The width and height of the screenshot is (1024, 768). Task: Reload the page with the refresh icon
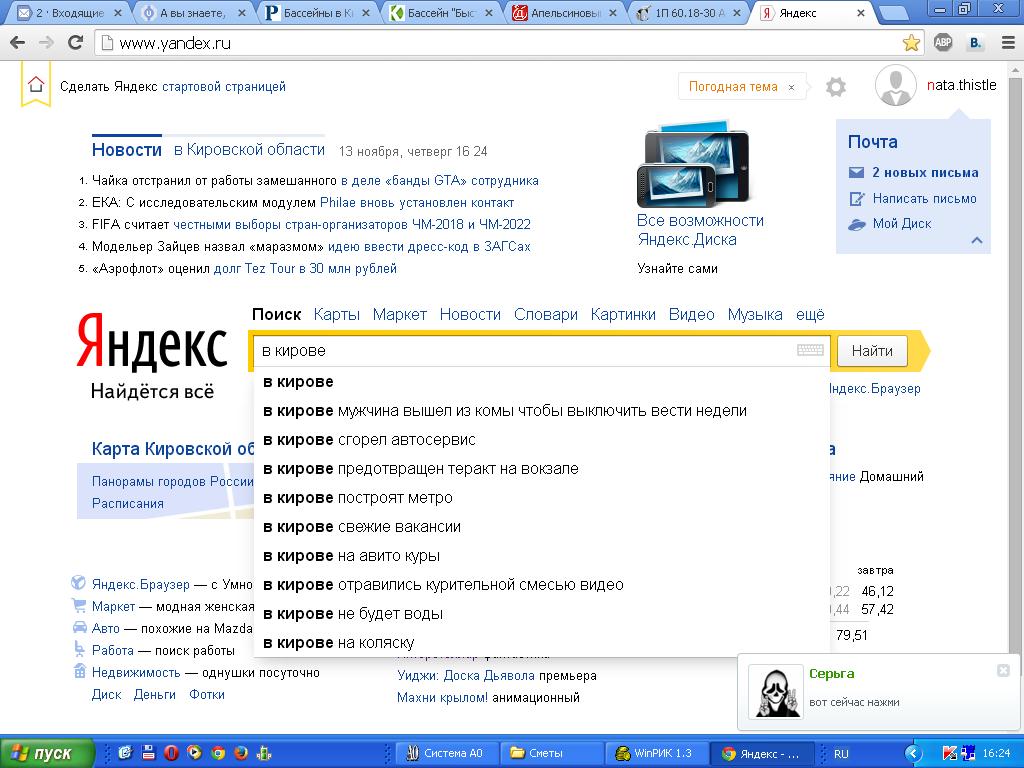pyautogui.click(x=75, y=42)
